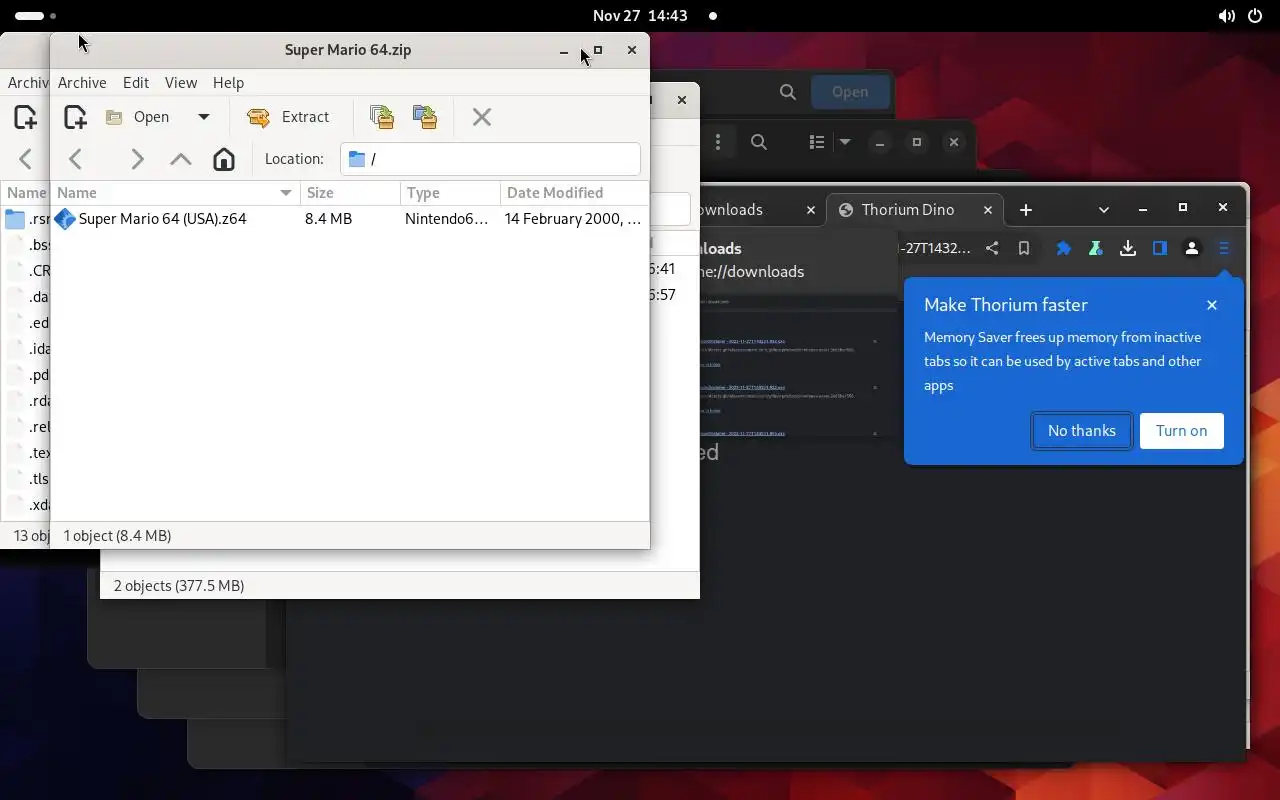1280x800 pixels.
Task: Click the z64 file's blue diamond icon
Action: pyautogui.click(x=65, y=219)
